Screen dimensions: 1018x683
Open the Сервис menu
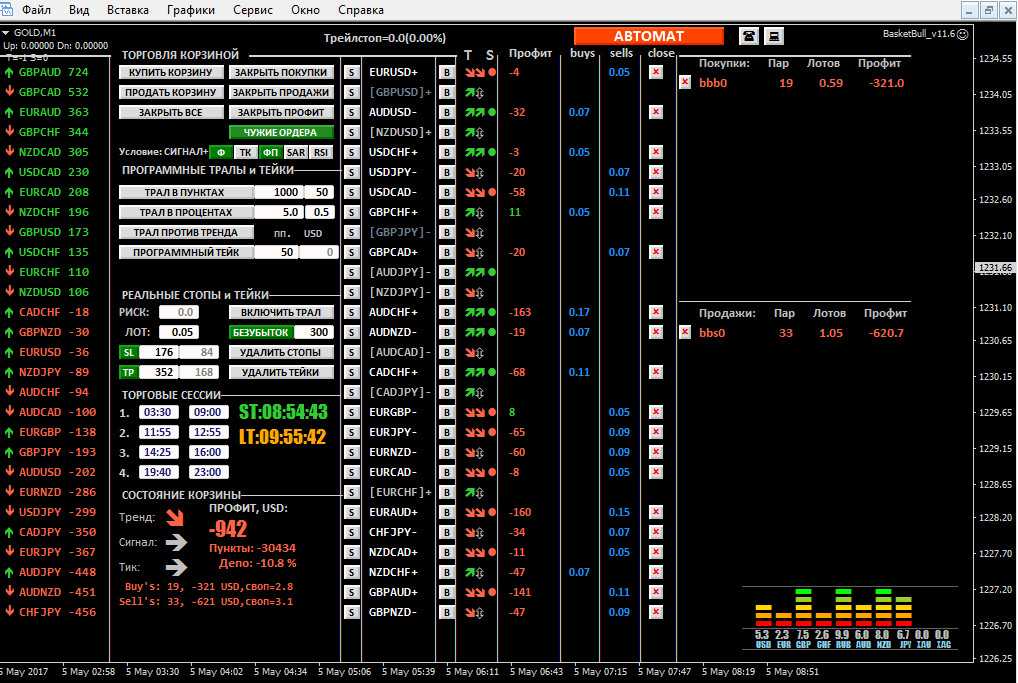click(253, 10)
